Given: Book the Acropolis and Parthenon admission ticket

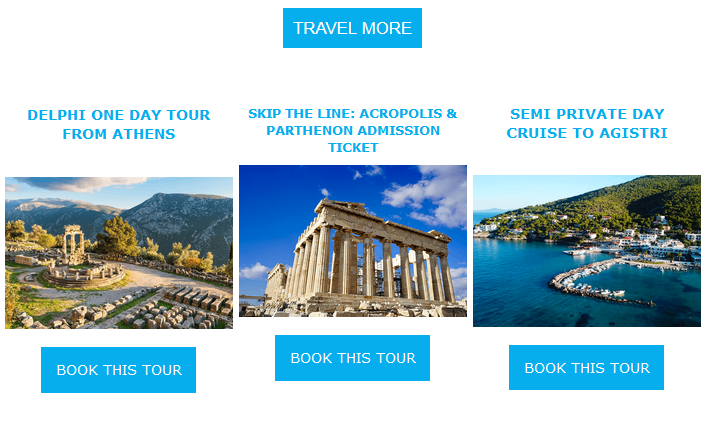Looking at the screenshot, I should point(352,358).
